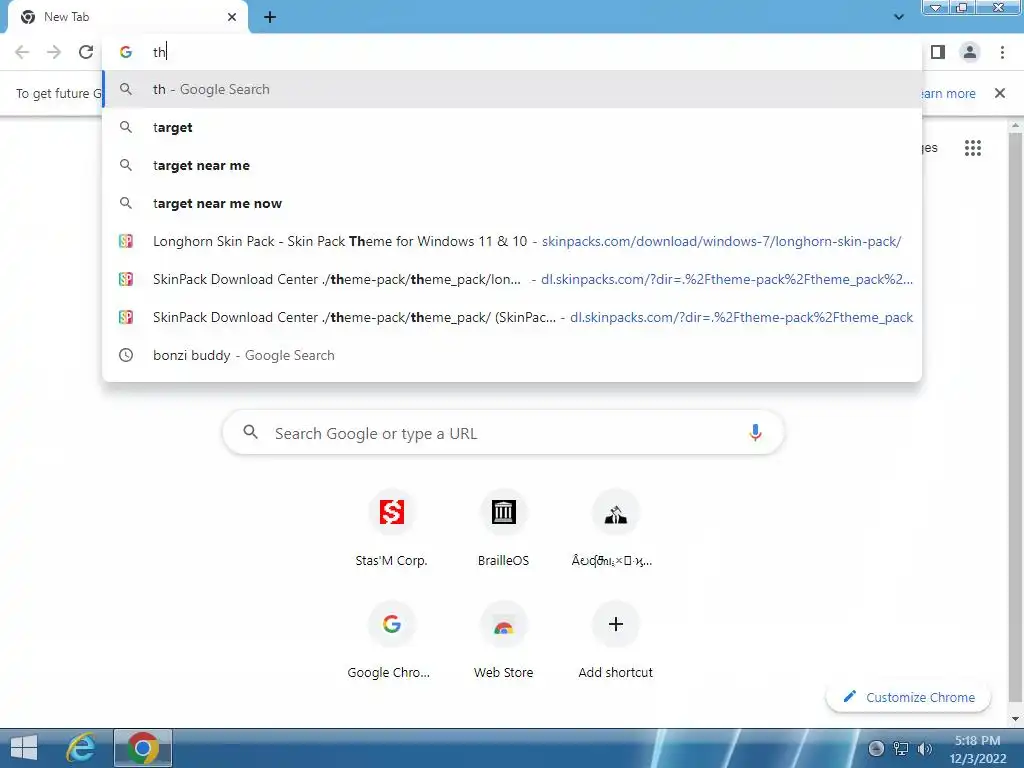
Task: Click the scrollbar down arrow
Action: point(1015,719)
